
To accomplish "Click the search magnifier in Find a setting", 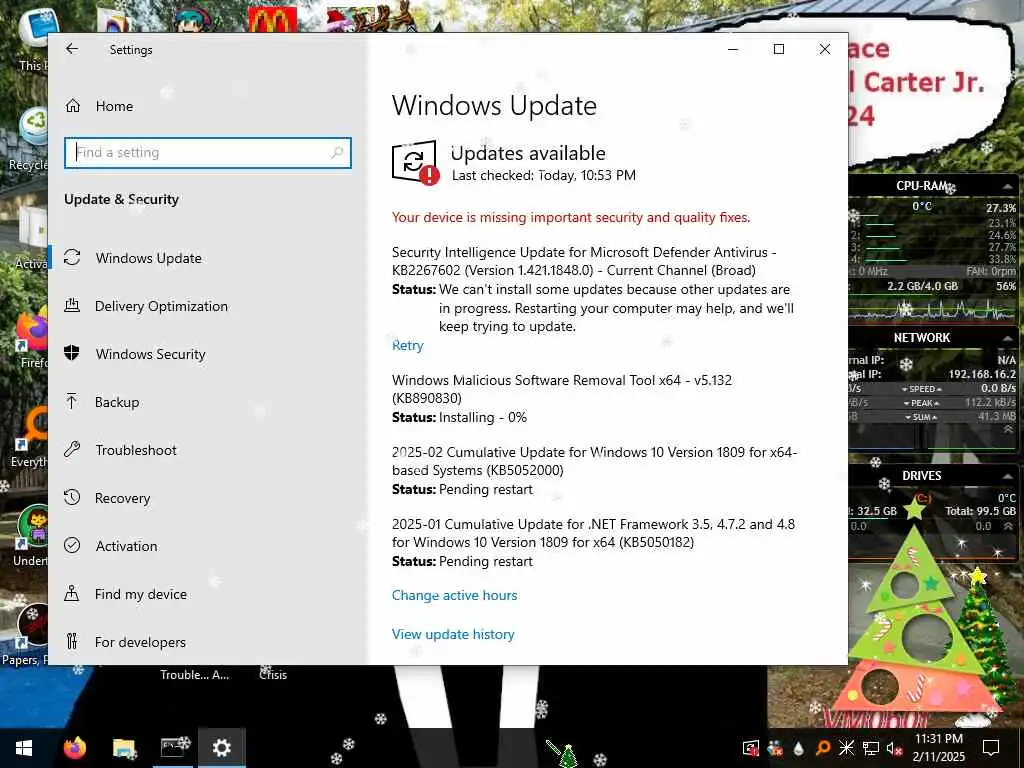I will (x=337, y=153).
